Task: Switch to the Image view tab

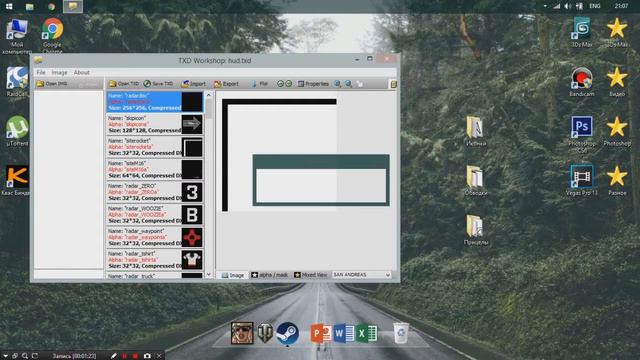Action: [233, 275]
